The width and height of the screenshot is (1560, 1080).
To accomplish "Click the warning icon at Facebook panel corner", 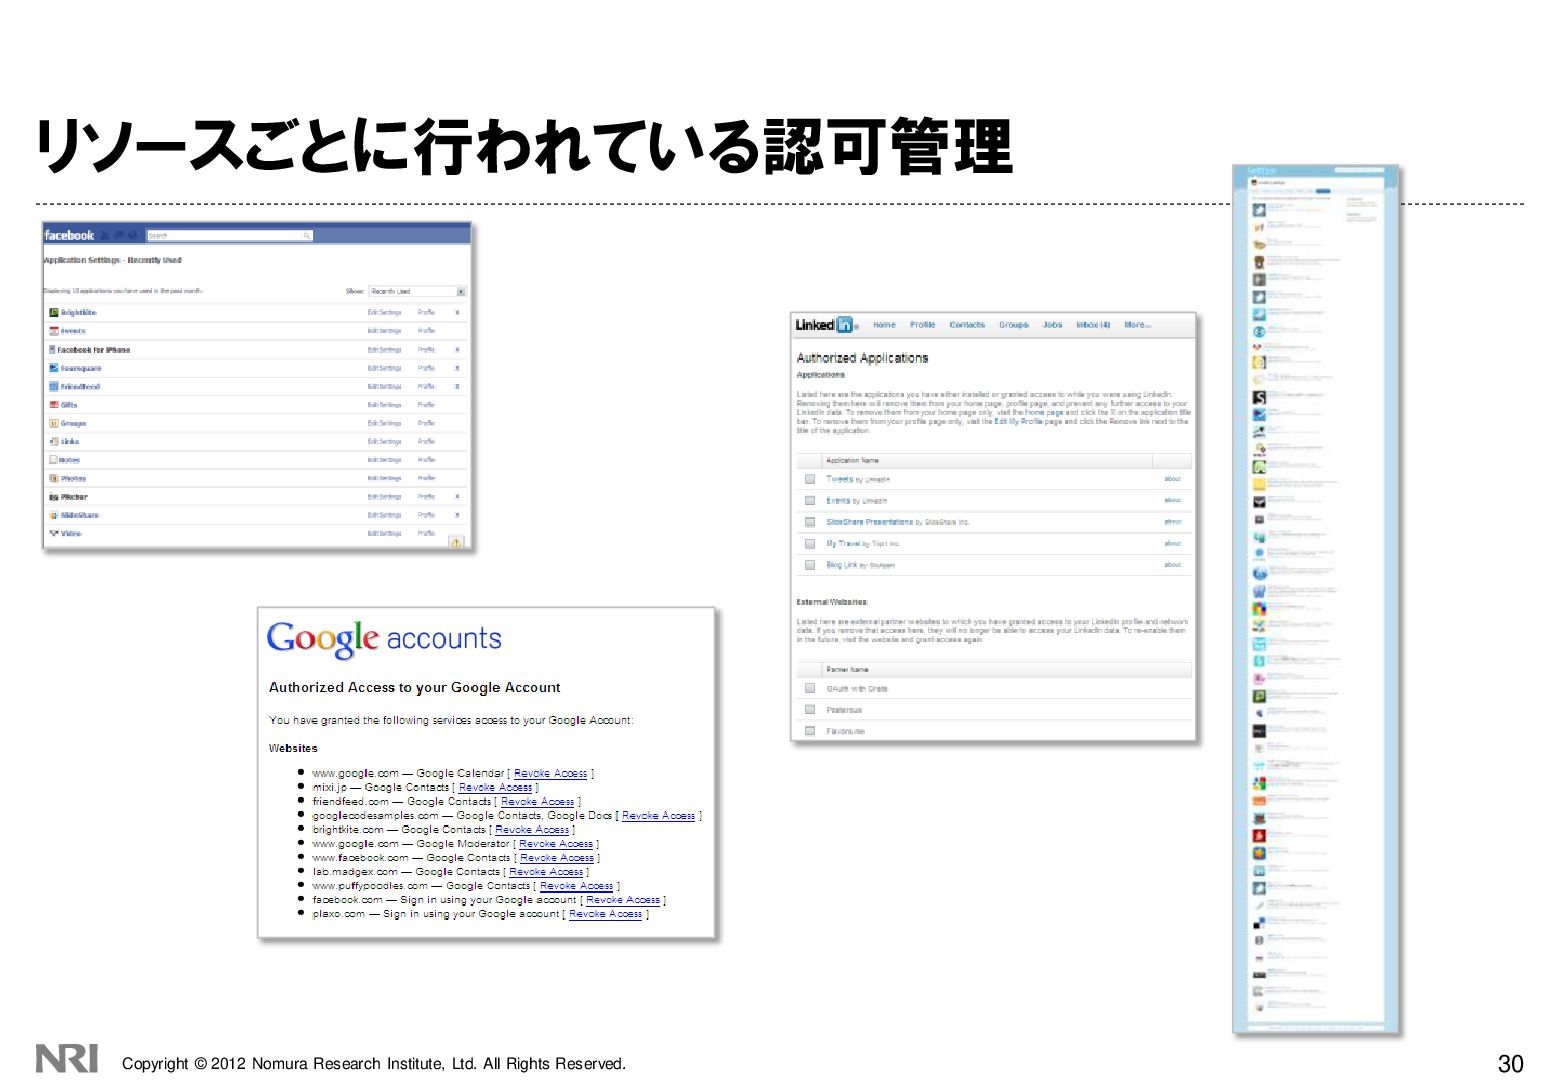I will pyautogui.click(x=456, y=542).
